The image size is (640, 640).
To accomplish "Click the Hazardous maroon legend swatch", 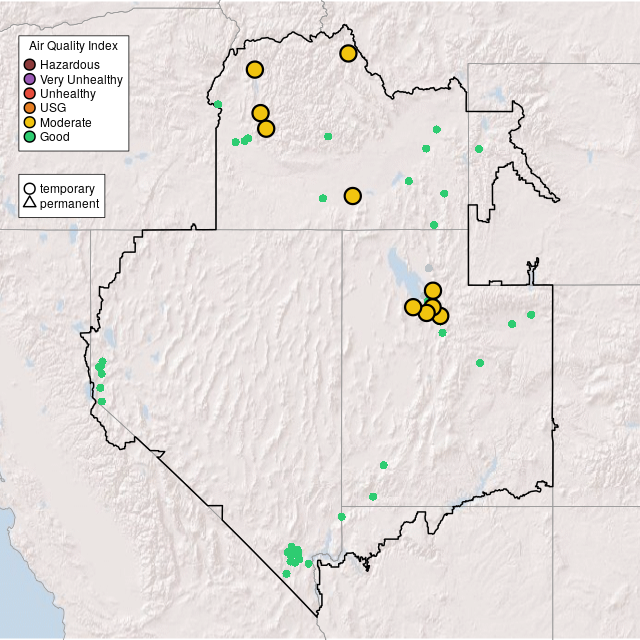I will click(30, 65).
